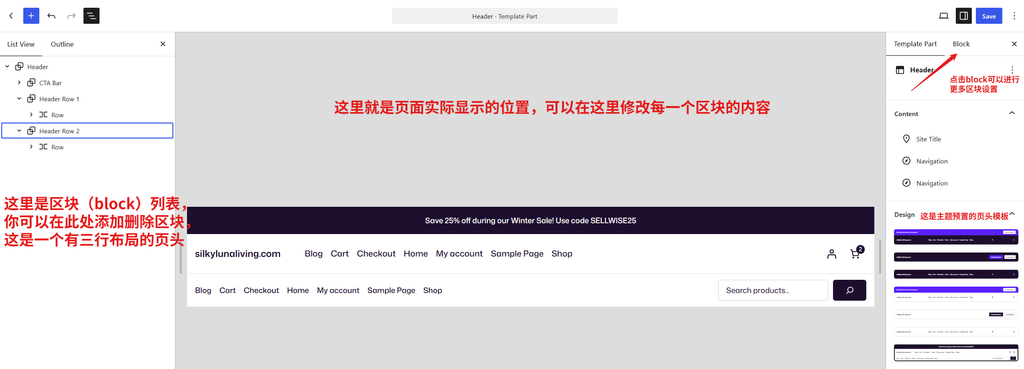Click the Site Title map pin icon
Image resolution: width=1024 pixels, height=369 pixels.
click(x=906, y=139)
